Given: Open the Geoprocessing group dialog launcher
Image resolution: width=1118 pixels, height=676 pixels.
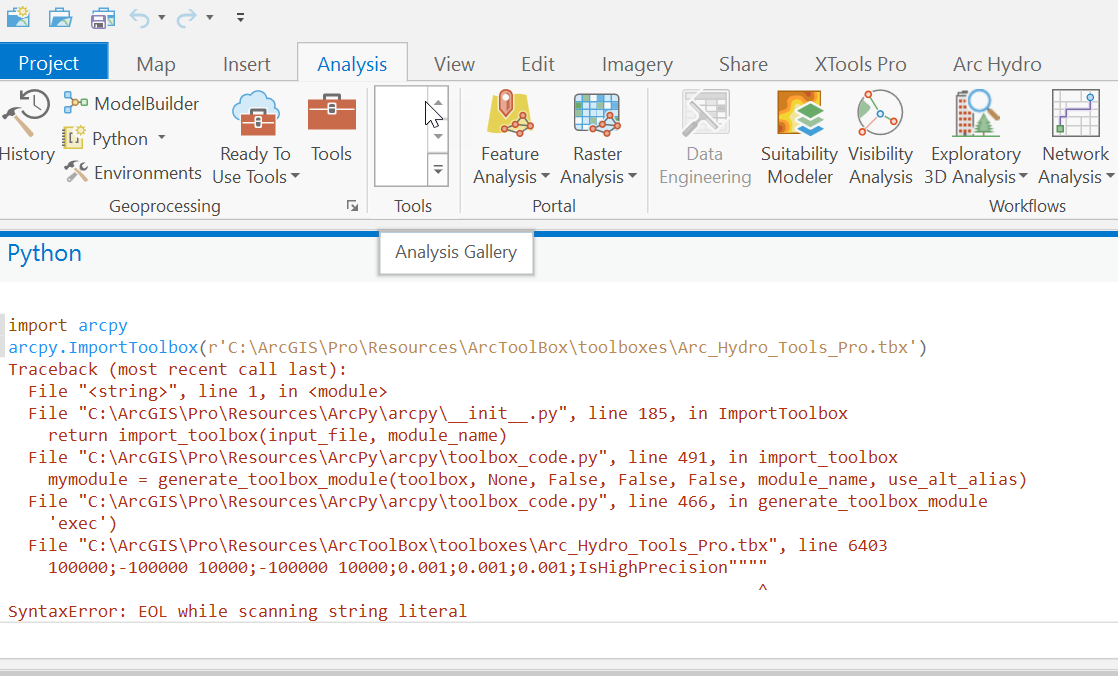Looking at the screenshot, I should point(352,205).
